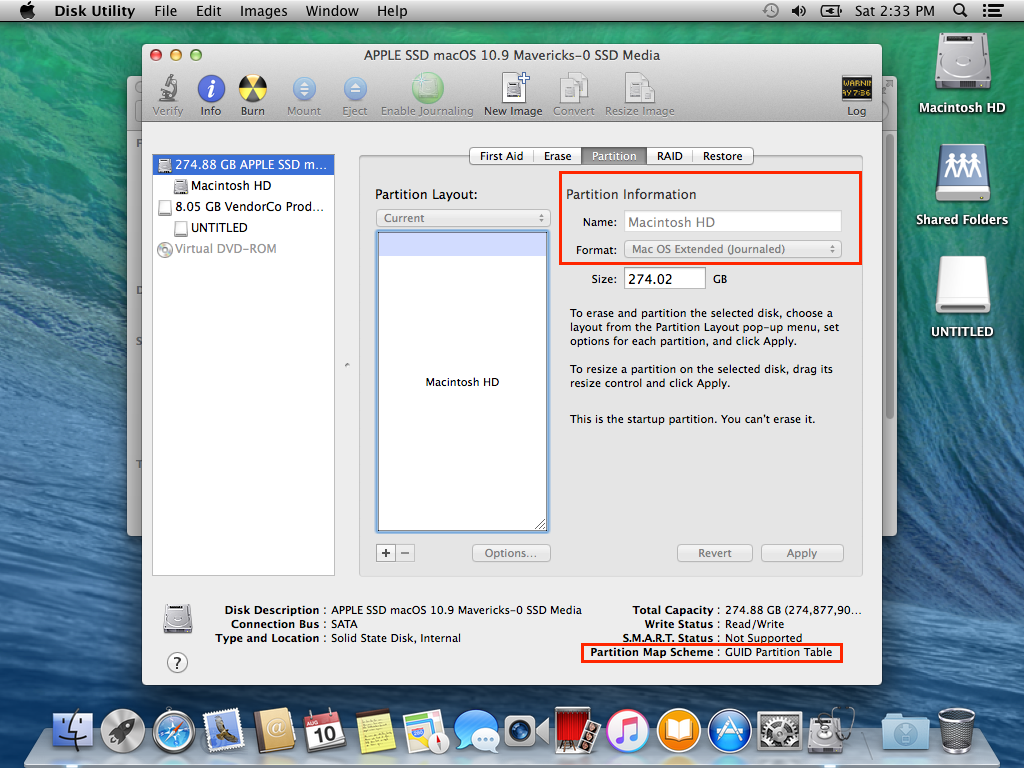This screenshot has width=1024, height=768.
Task: Open Format Mac OS Extended dropdown
Action: (x=733, y=249)
